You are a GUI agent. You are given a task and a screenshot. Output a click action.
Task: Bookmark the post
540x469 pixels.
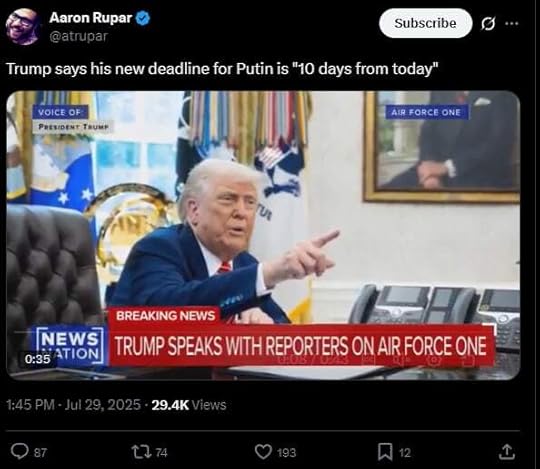click(x=385, y=452)
